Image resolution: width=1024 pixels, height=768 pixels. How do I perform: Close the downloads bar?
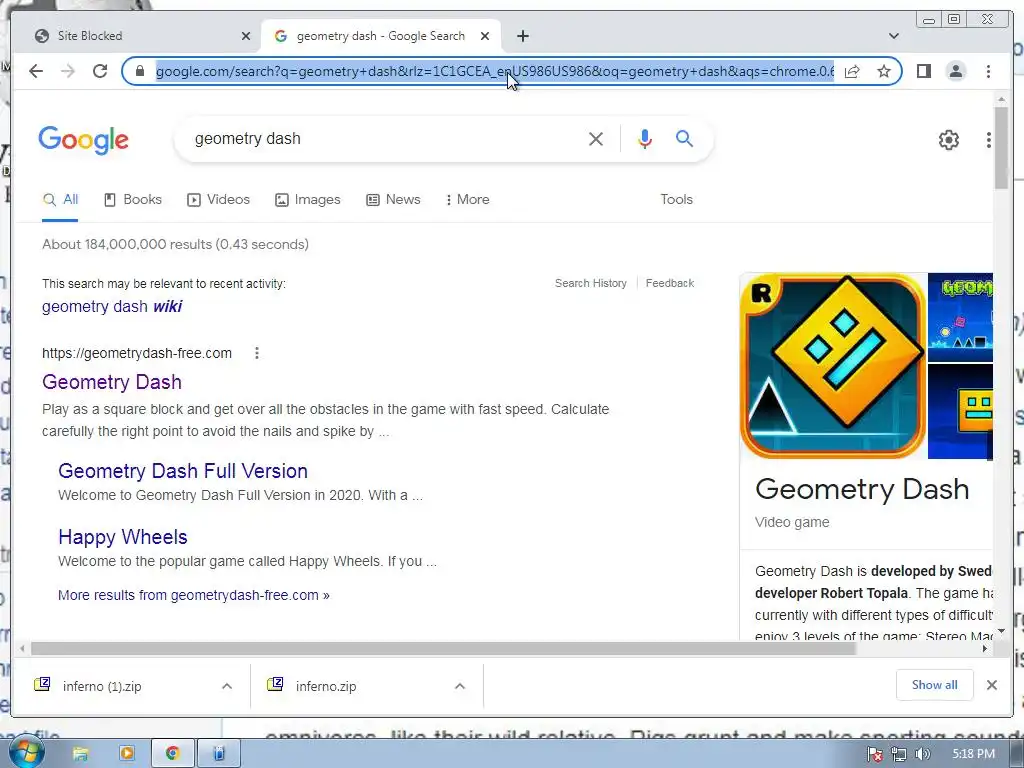point(991,685)
